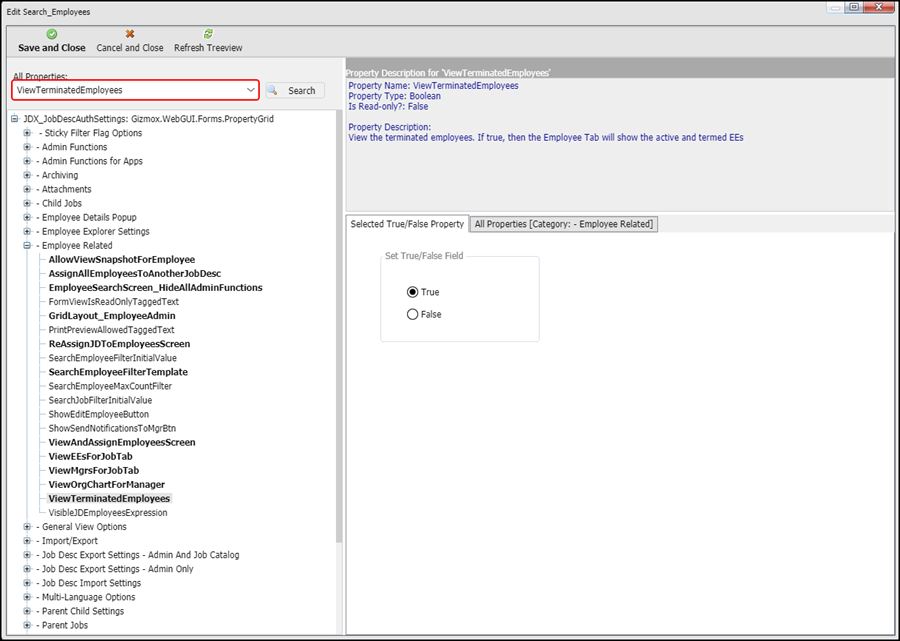Viewport: 900px width, 641px height.
Task: Select SearchEmployeeFilterInitialValue property
Action: (x=112, y=358)
